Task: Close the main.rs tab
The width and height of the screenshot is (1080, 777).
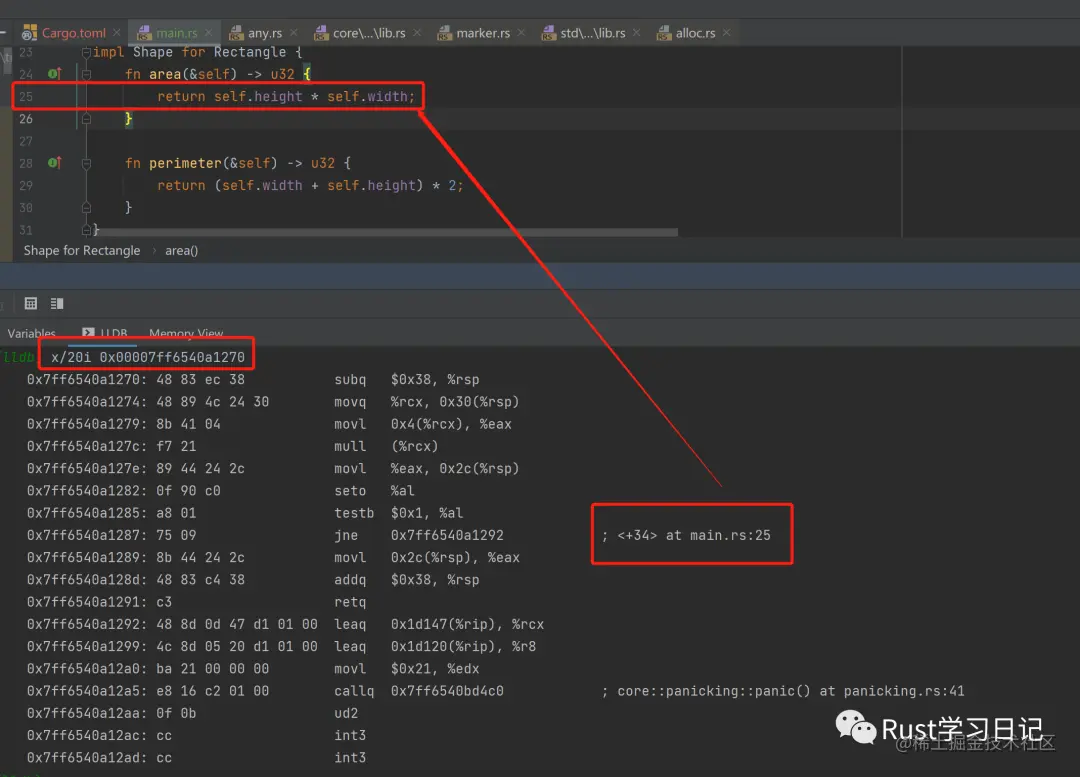Action: pyautogui.click(x=209, y=32)
